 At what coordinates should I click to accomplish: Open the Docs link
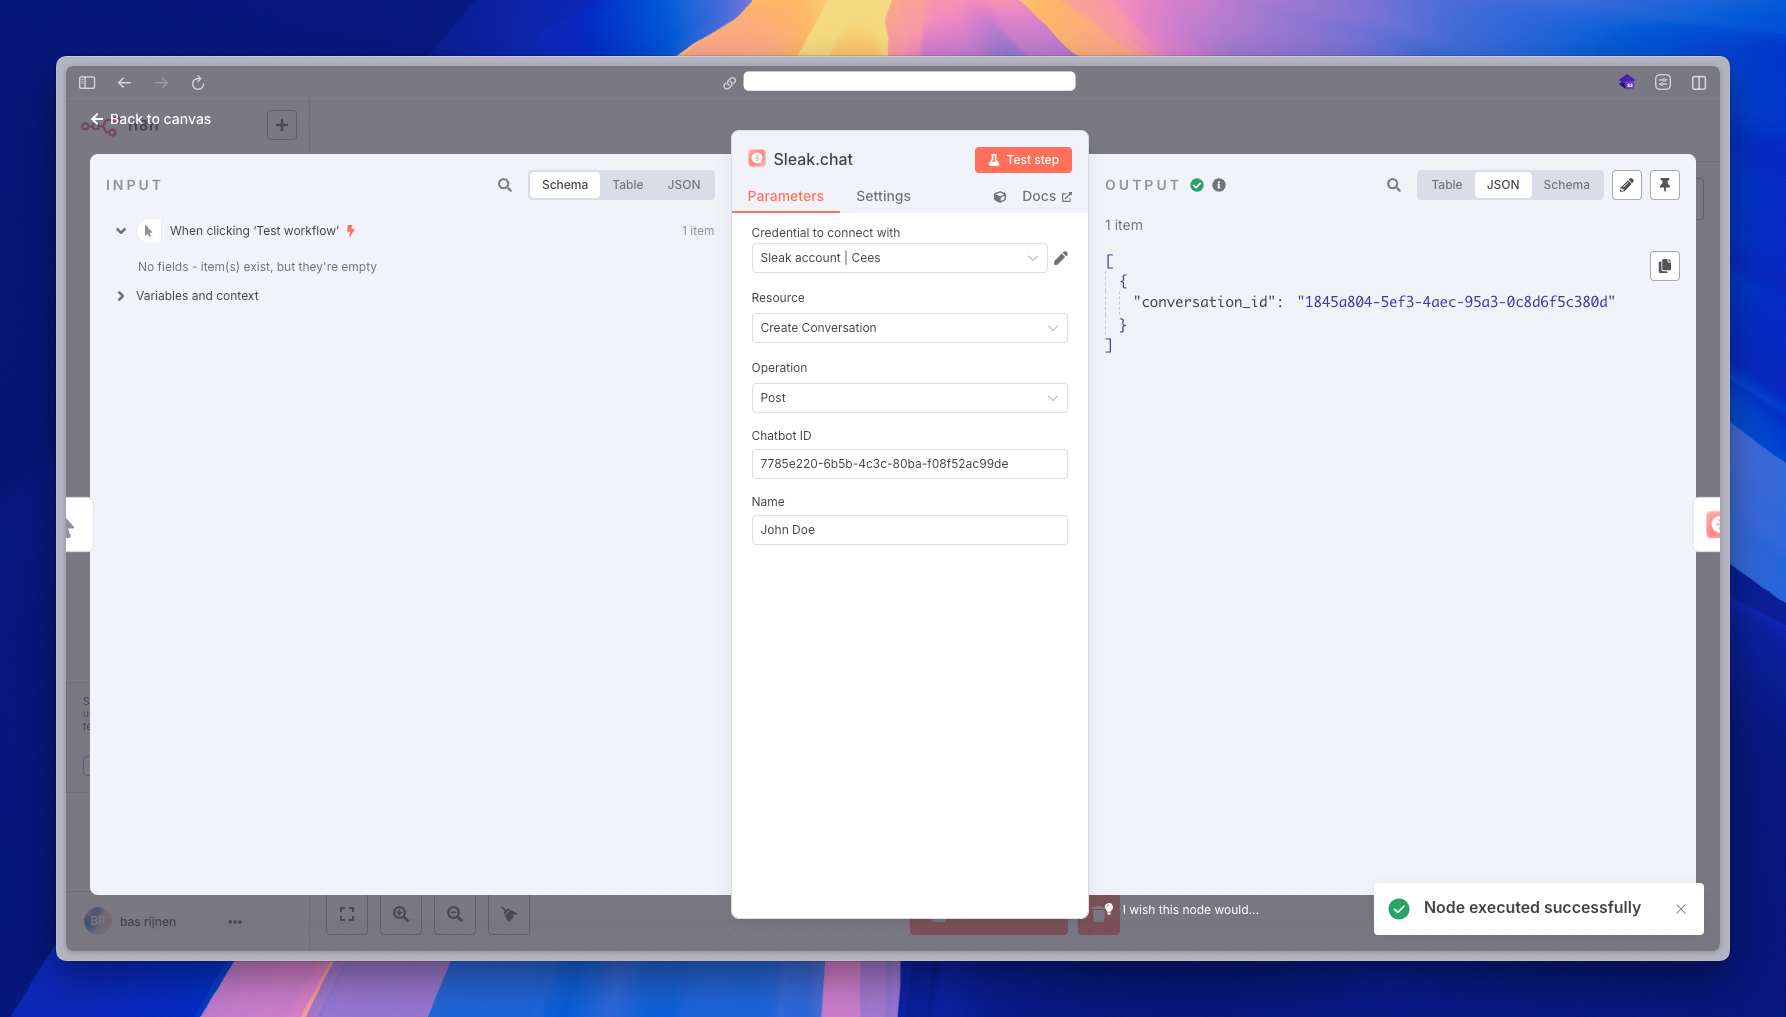tap(1047, 197)
